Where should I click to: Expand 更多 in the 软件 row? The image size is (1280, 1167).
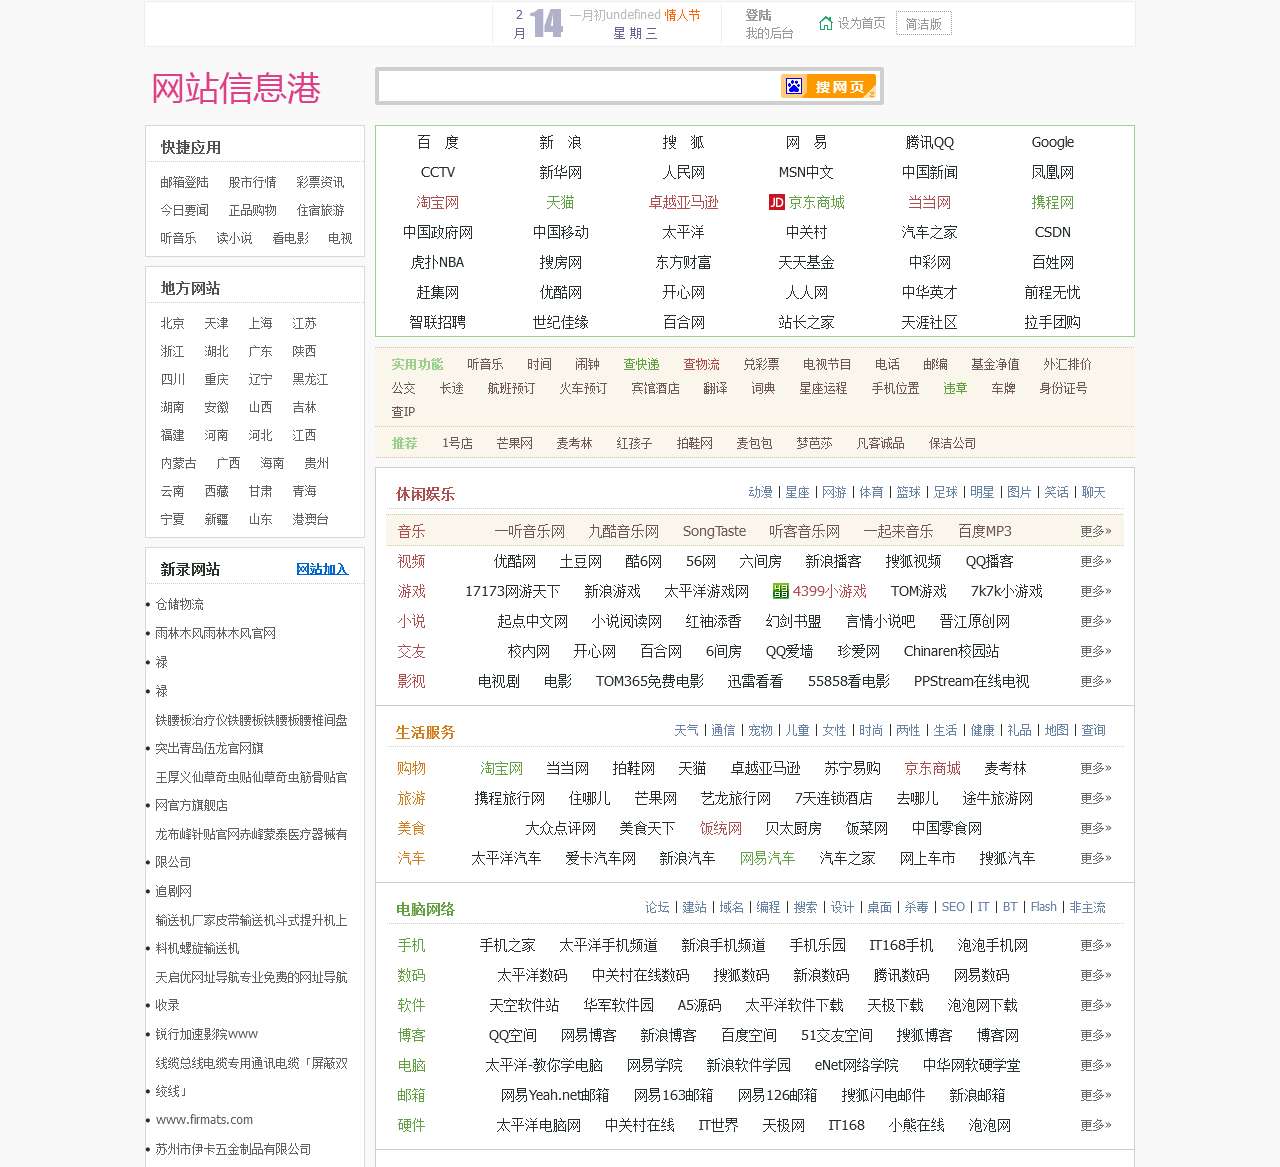tap(1096, 1005)
